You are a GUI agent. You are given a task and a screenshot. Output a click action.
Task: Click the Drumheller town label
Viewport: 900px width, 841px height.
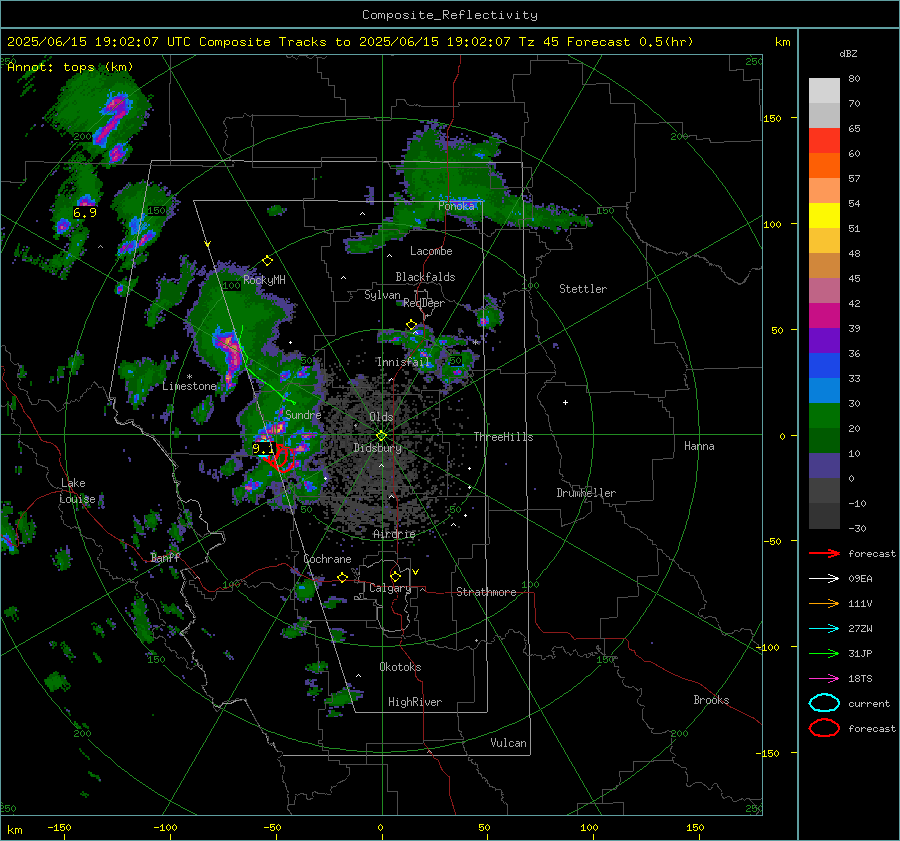click(586, 493)
